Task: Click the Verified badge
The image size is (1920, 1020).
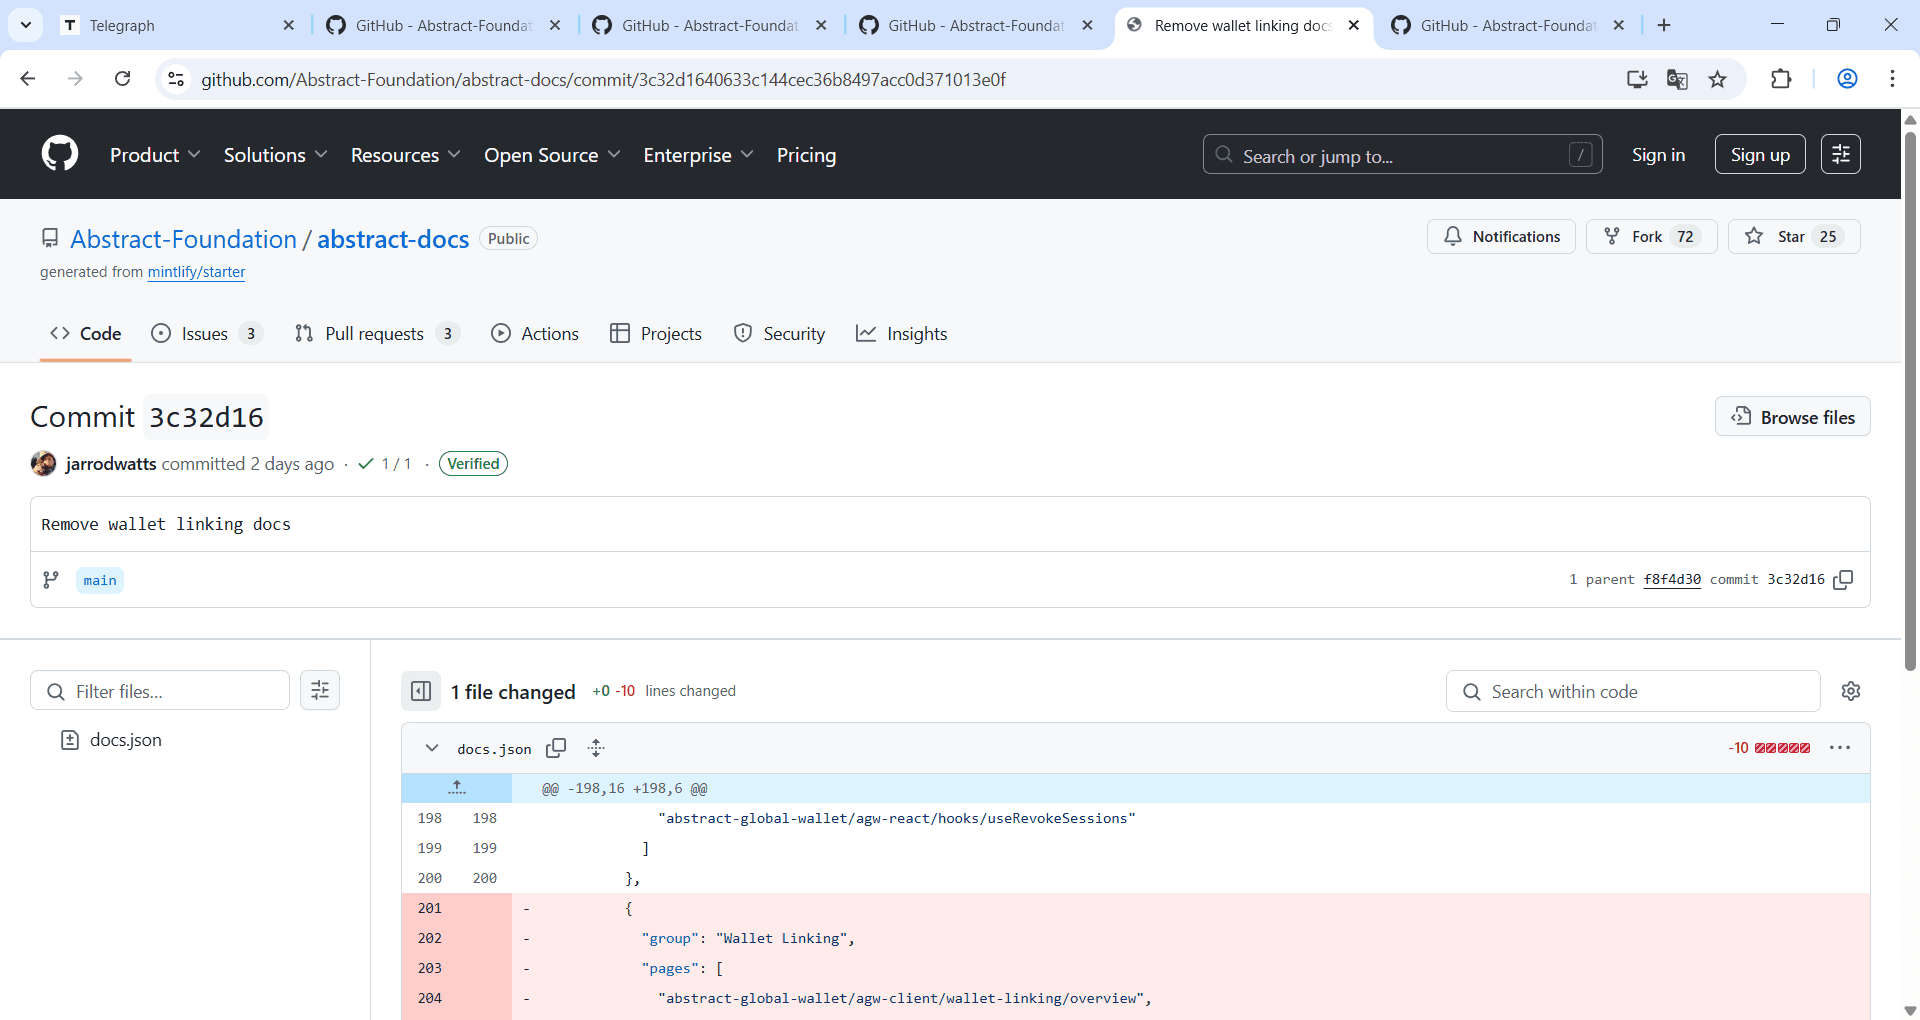Action: (x=473, y=464)
